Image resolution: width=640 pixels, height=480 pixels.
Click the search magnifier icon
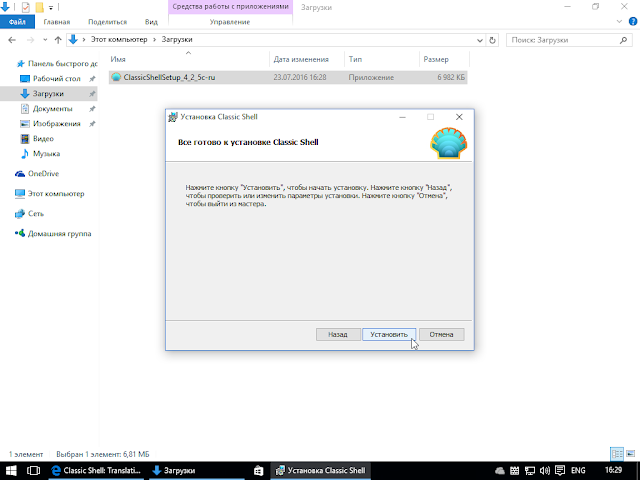coord(623,40)
